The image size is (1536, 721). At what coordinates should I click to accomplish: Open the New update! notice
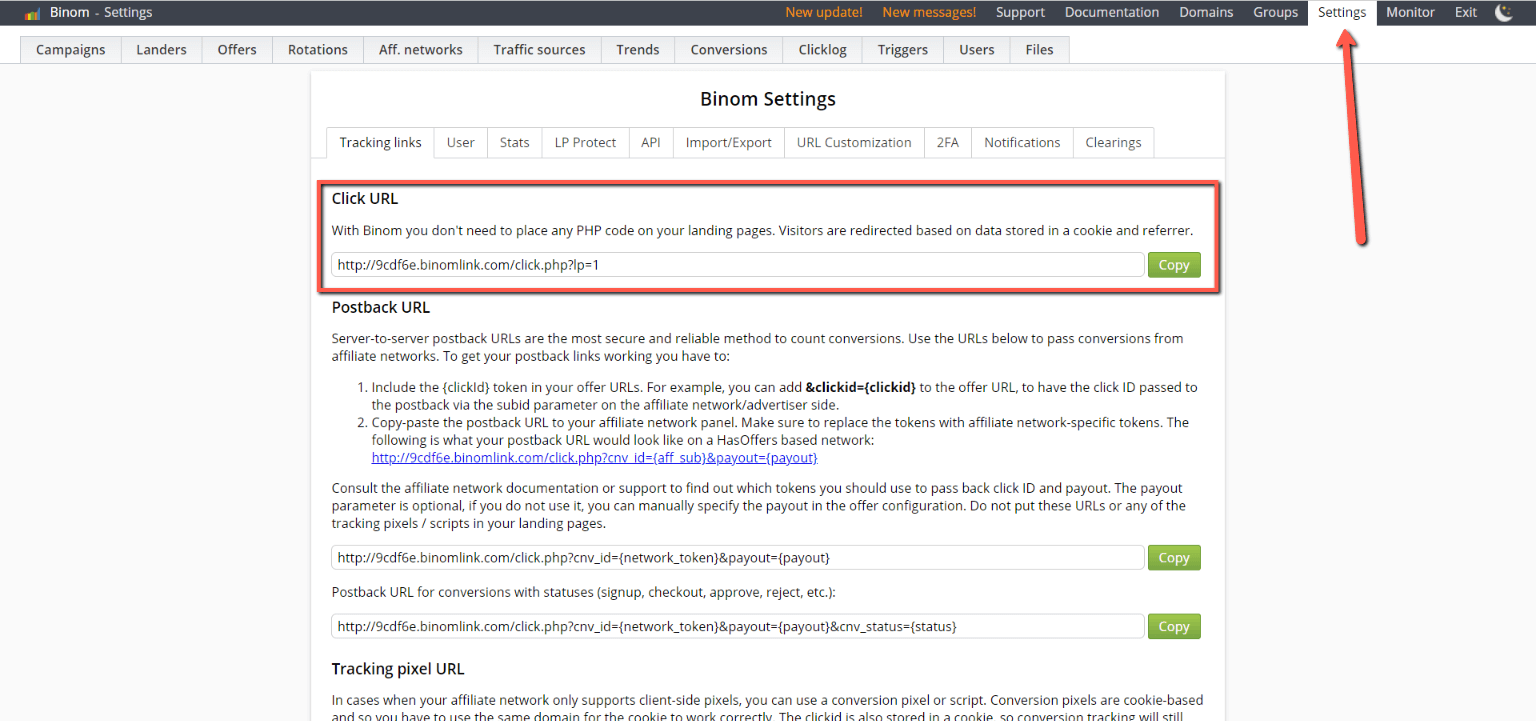click(x=824, y=13)
